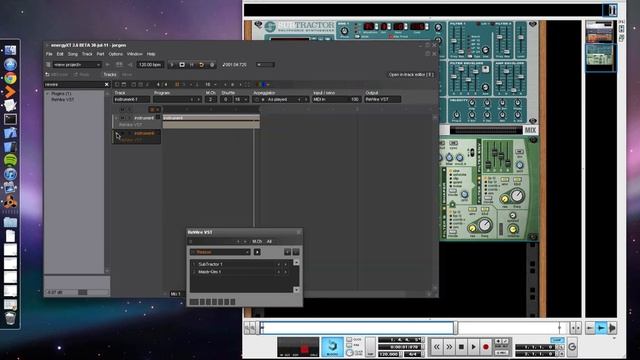This screenshot has width=640, height=360.
Task: Click the stop button in energyXT transport
Action: [x=182, y=64]
